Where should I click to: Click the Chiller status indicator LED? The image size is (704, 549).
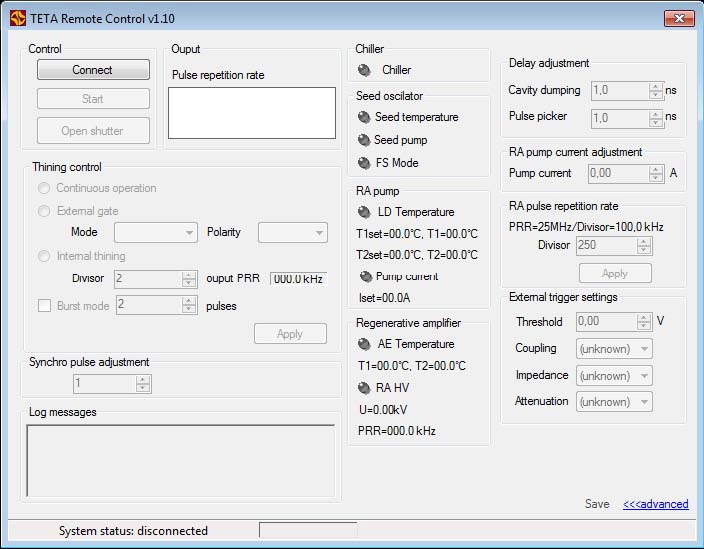(x=364, y=70)
